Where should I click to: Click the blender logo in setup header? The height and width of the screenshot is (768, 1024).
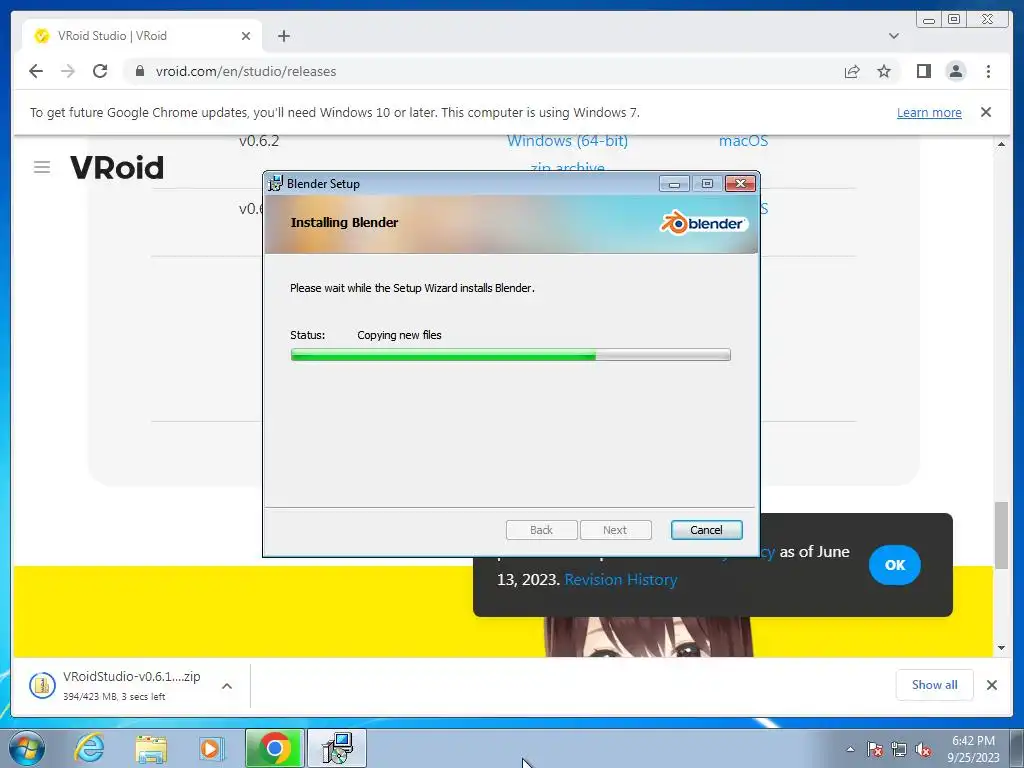coord(703,223)
